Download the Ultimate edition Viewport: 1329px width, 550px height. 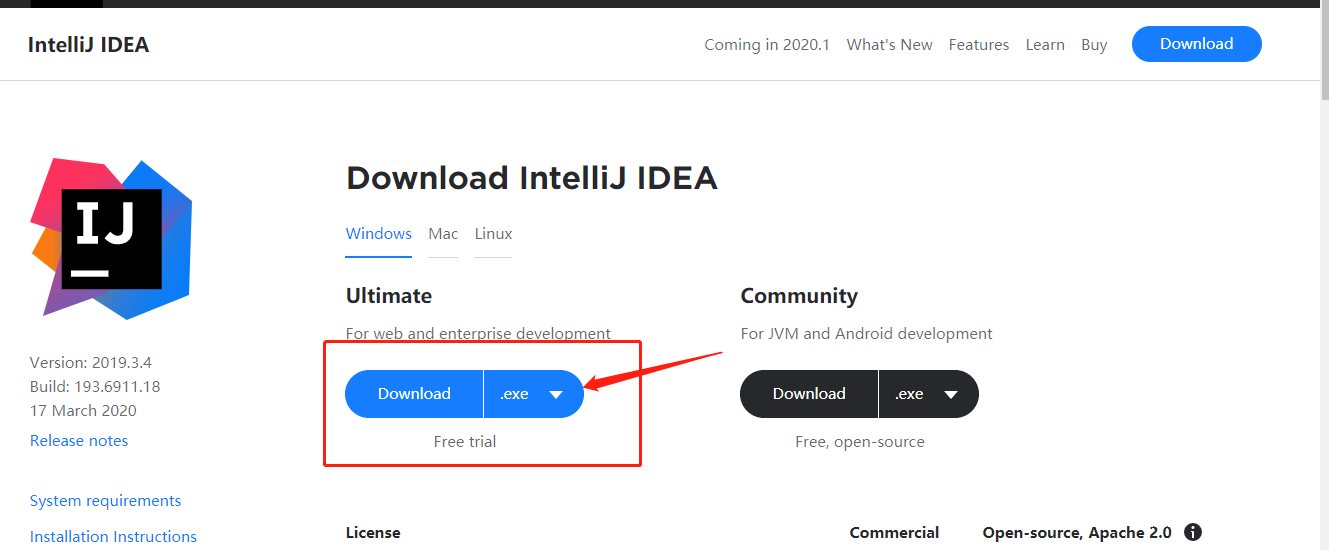point(414,394)
